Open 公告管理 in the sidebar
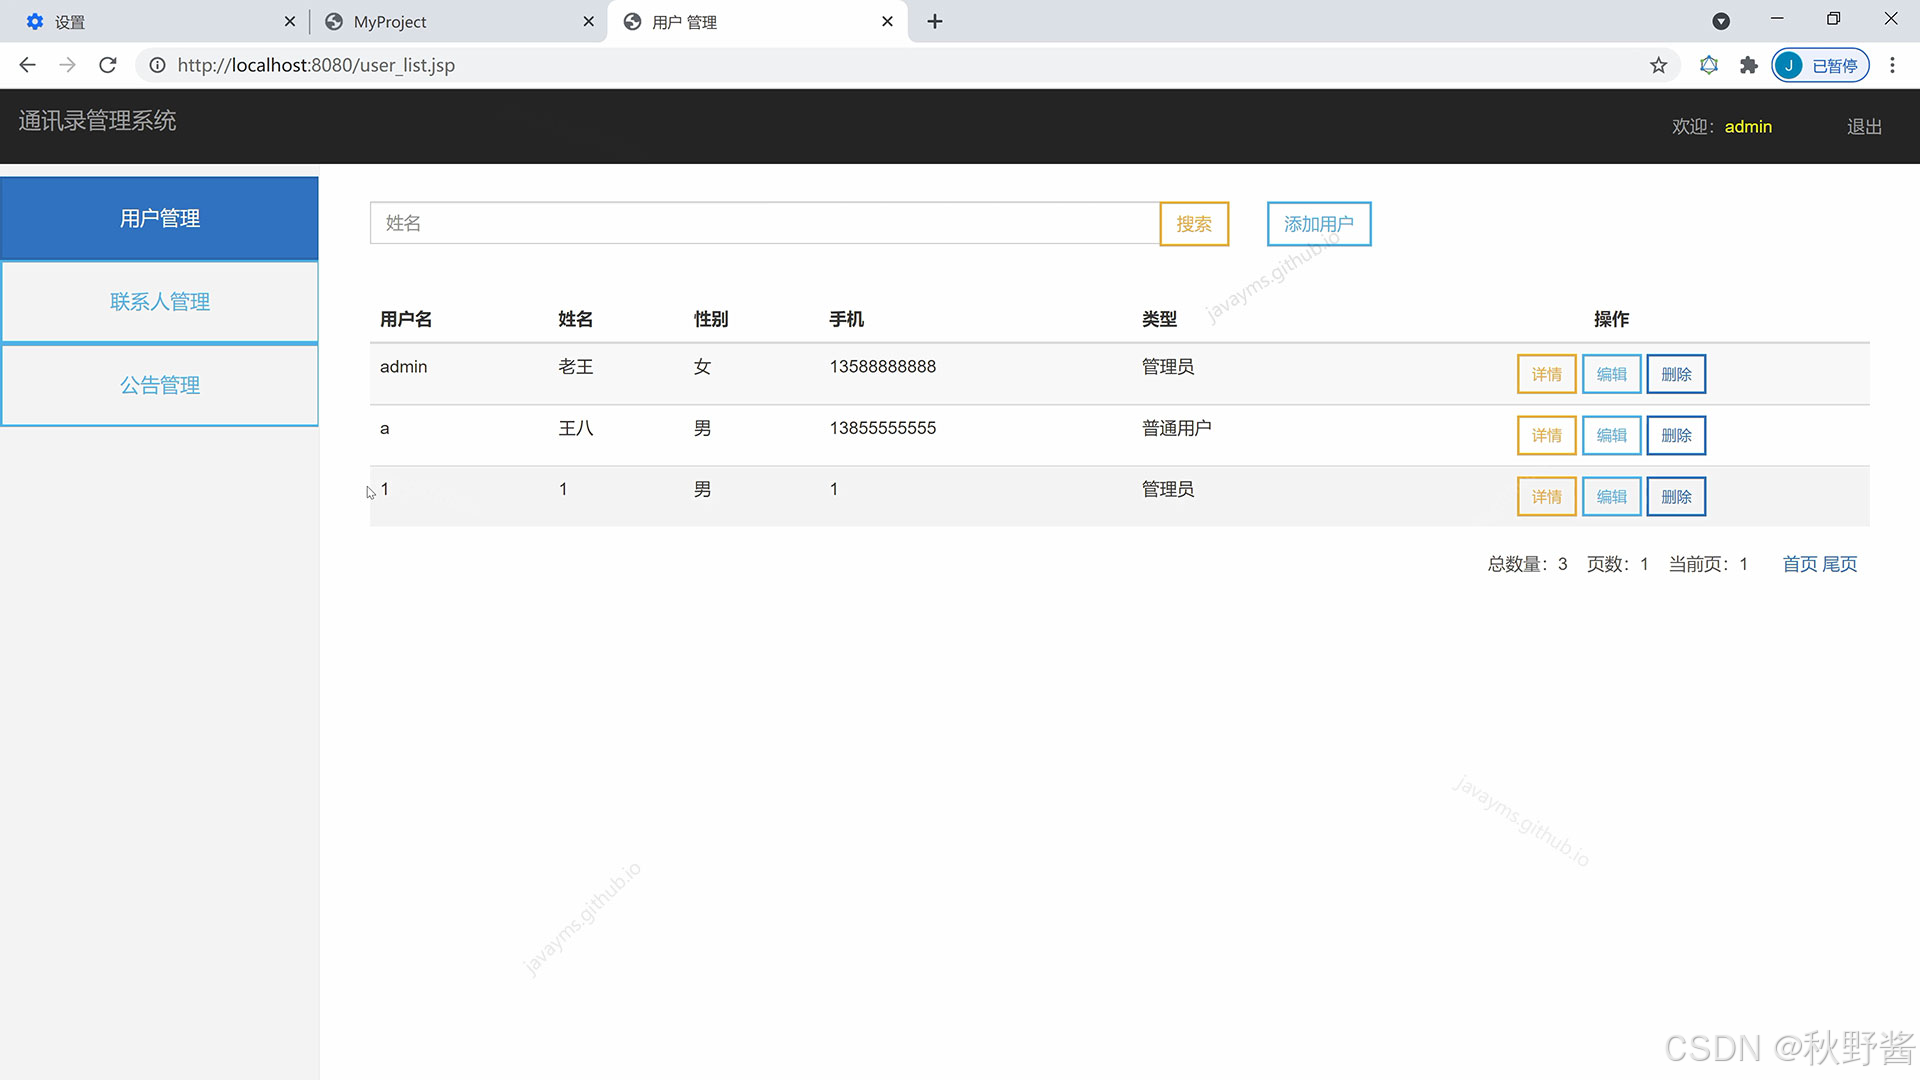This screenshot has height=1080, width=1920. click(160, 385)
